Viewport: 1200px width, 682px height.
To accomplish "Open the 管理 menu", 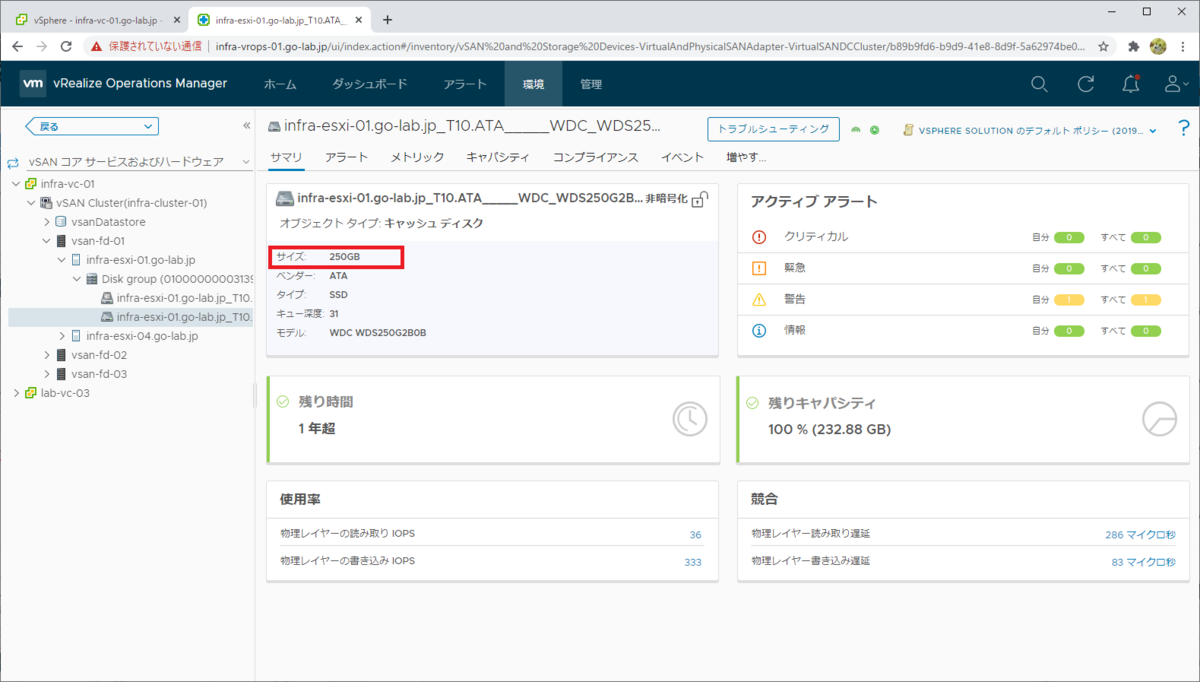I will coord(591,85).
